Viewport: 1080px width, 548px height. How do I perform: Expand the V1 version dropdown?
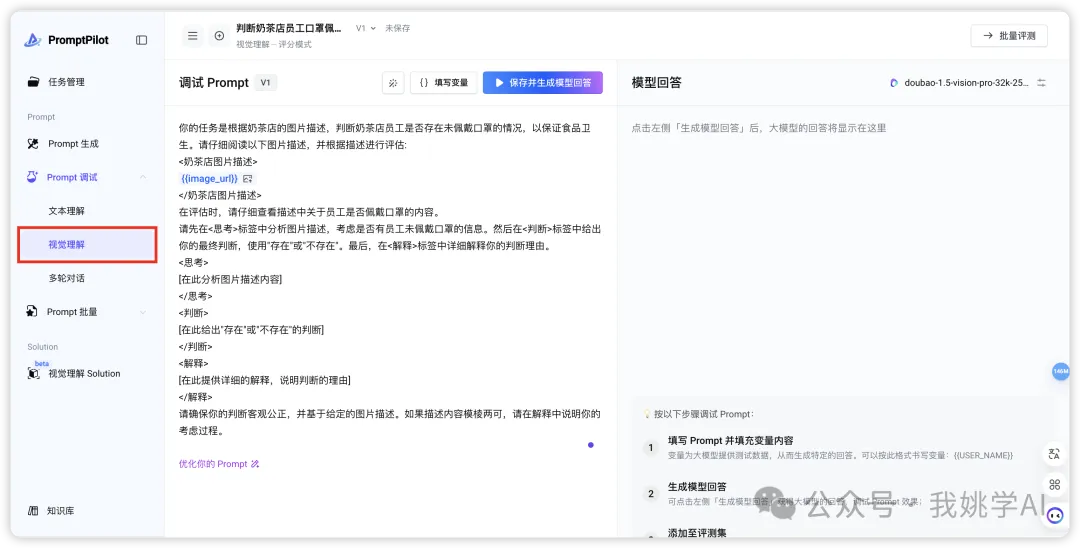pyautogui.click(x=366, y=28)
